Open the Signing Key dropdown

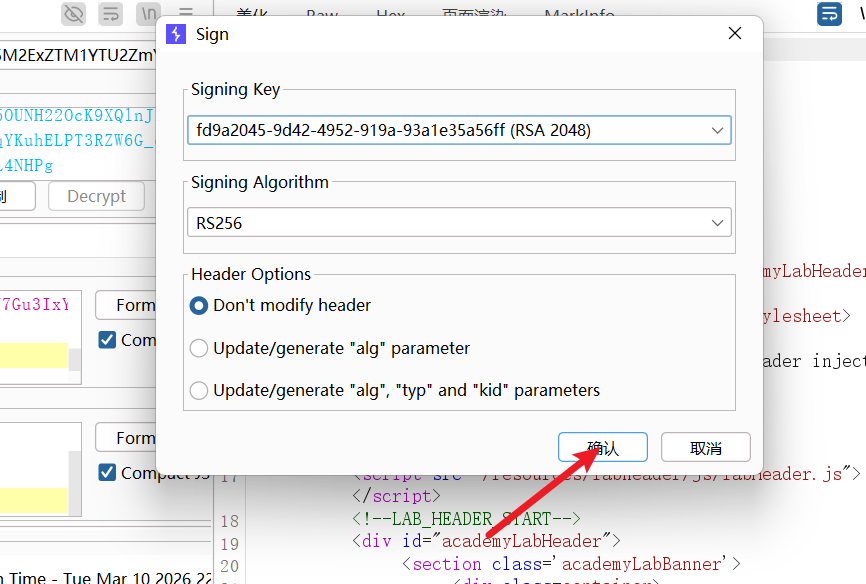(x=460, y=130)
